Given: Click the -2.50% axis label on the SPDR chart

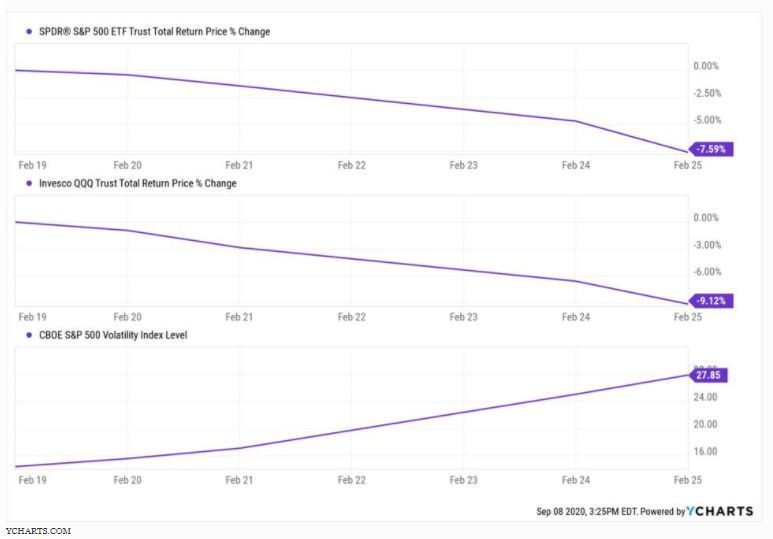Looking at the screenshot, I should (707, 93).
